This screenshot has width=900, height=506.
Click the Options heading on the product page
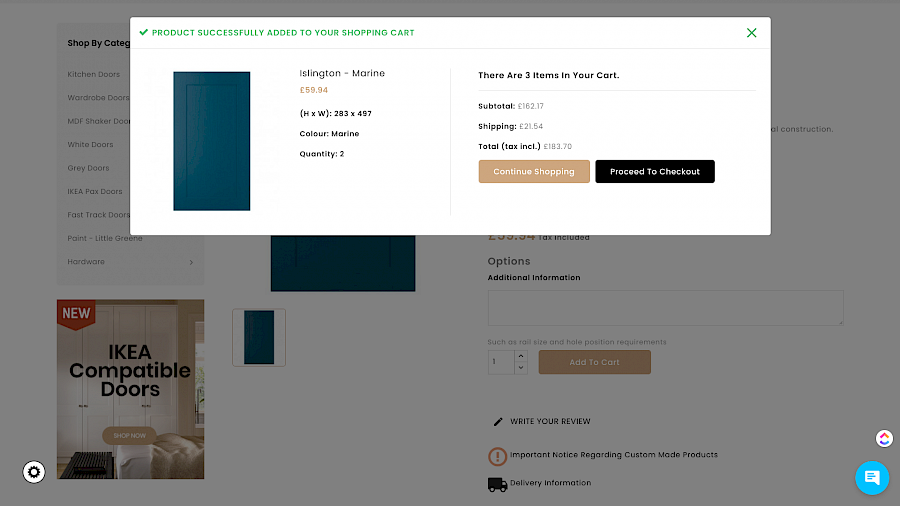click(x=509, y=261)
